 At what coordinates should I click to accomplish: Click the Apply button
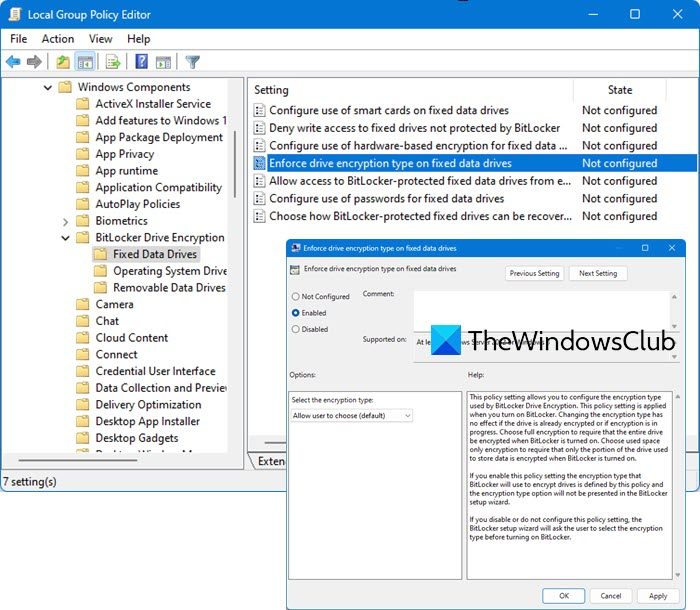coord(658,596)
